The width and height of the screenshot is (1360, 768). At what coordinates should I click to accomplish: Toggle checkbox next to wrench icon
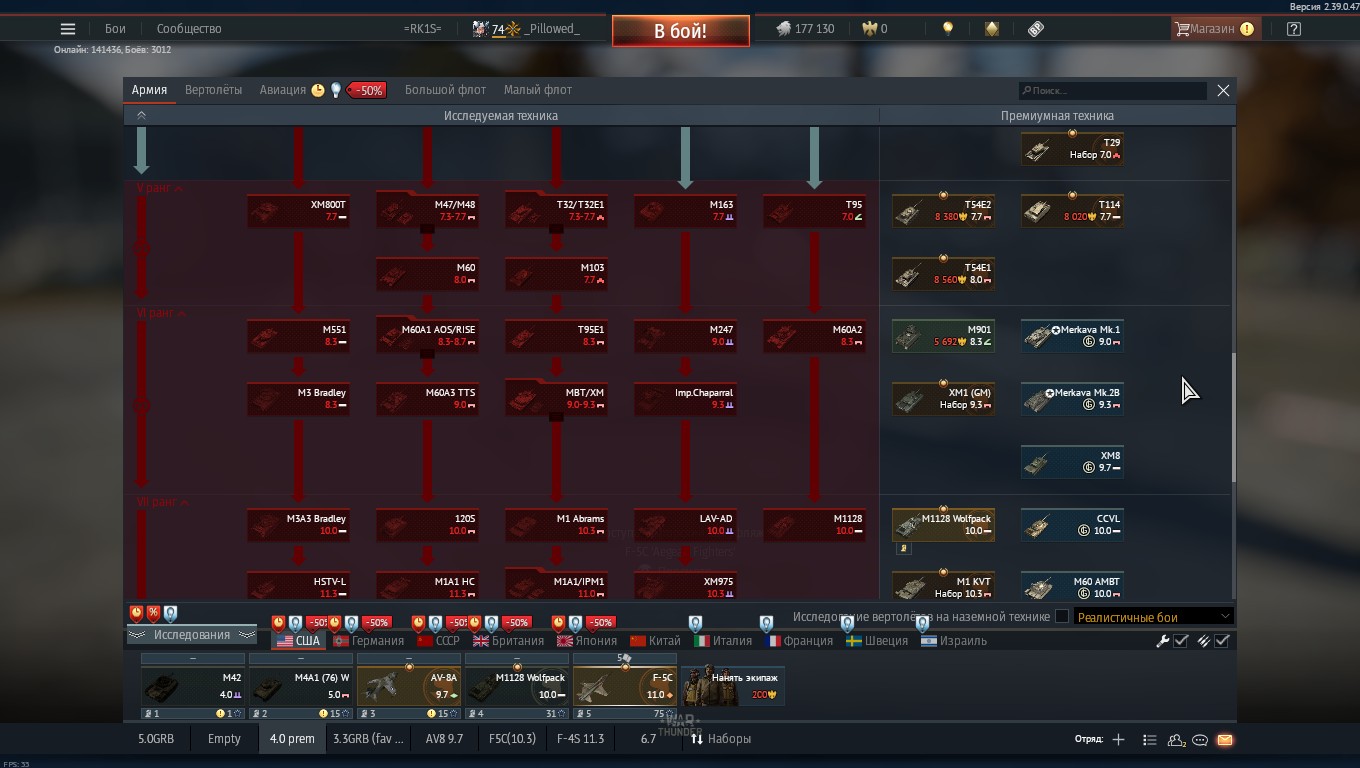(x=1181, y=641)
